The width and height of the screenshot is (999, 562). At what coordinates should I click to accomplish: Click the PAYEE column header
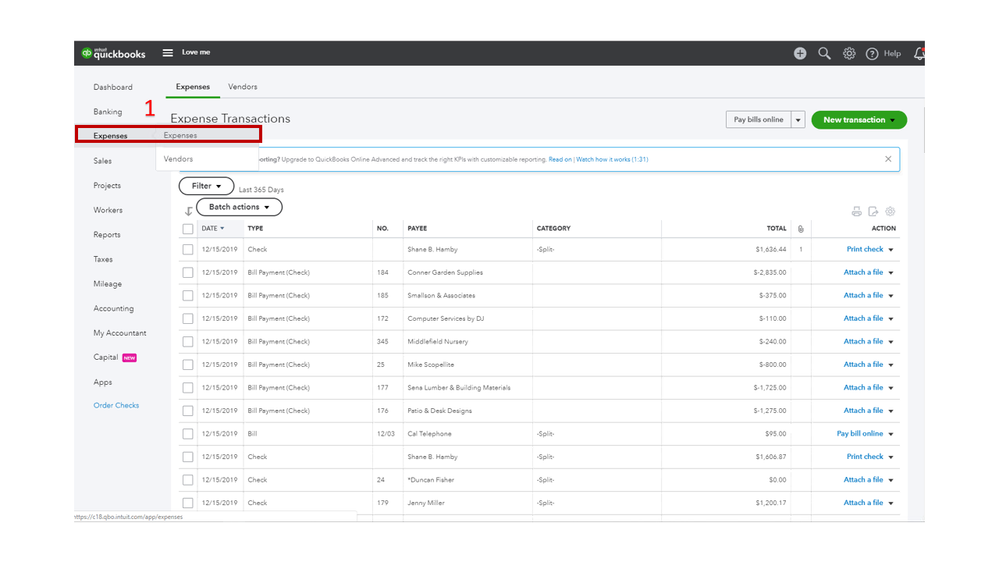[417, 228]
